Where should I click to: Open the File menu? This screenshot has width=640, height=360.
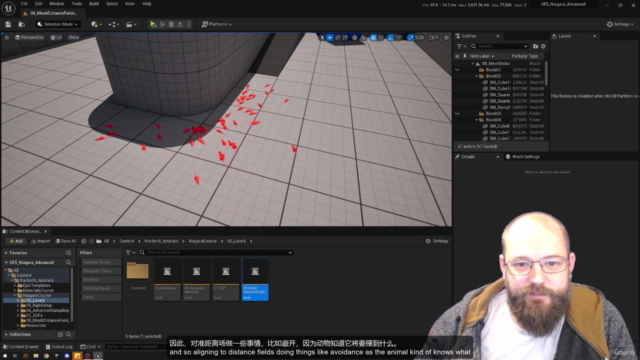(24, 4)
